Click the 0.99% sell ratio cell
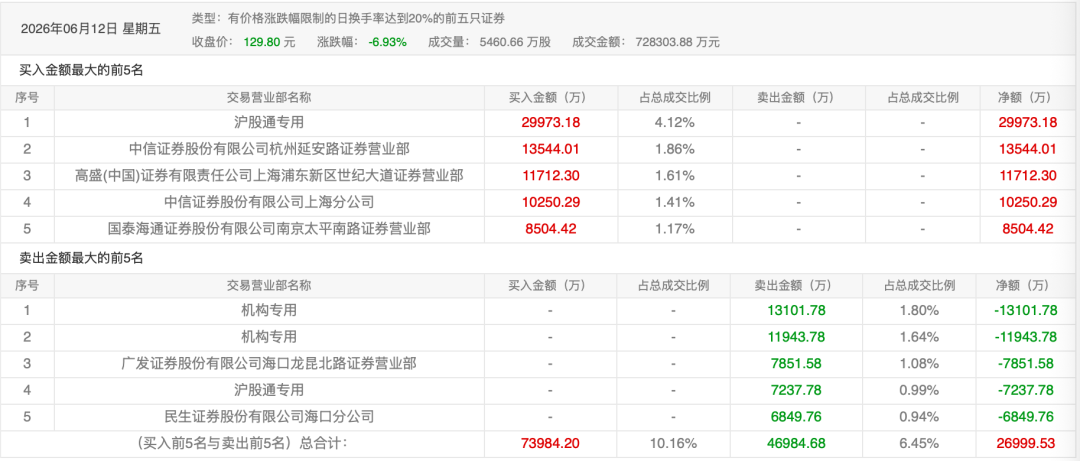 tap(920, 390)
